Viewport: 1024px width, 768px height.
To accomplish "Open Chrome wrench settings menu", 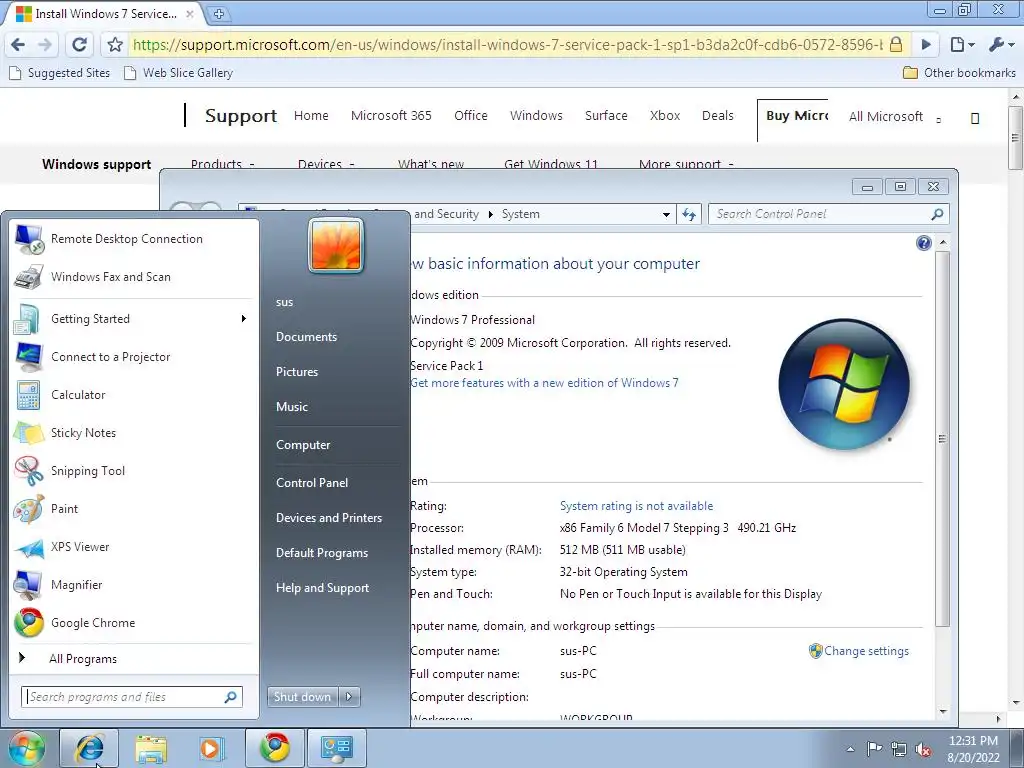I will point(1000,44).
